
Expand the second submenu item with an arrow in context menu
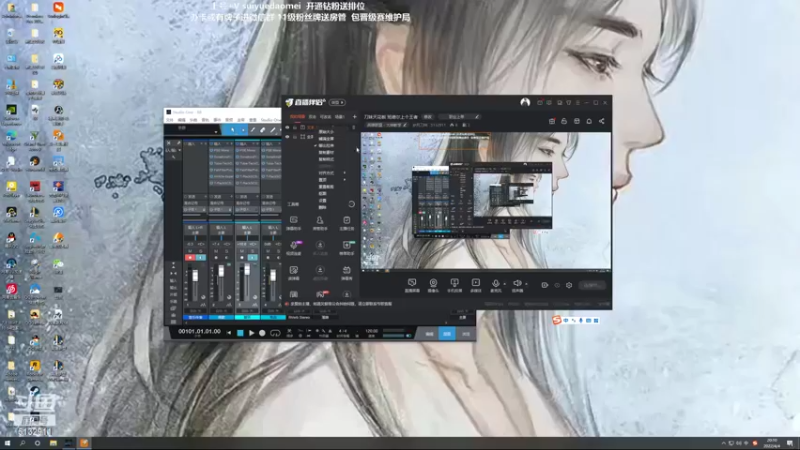[332, 180]
